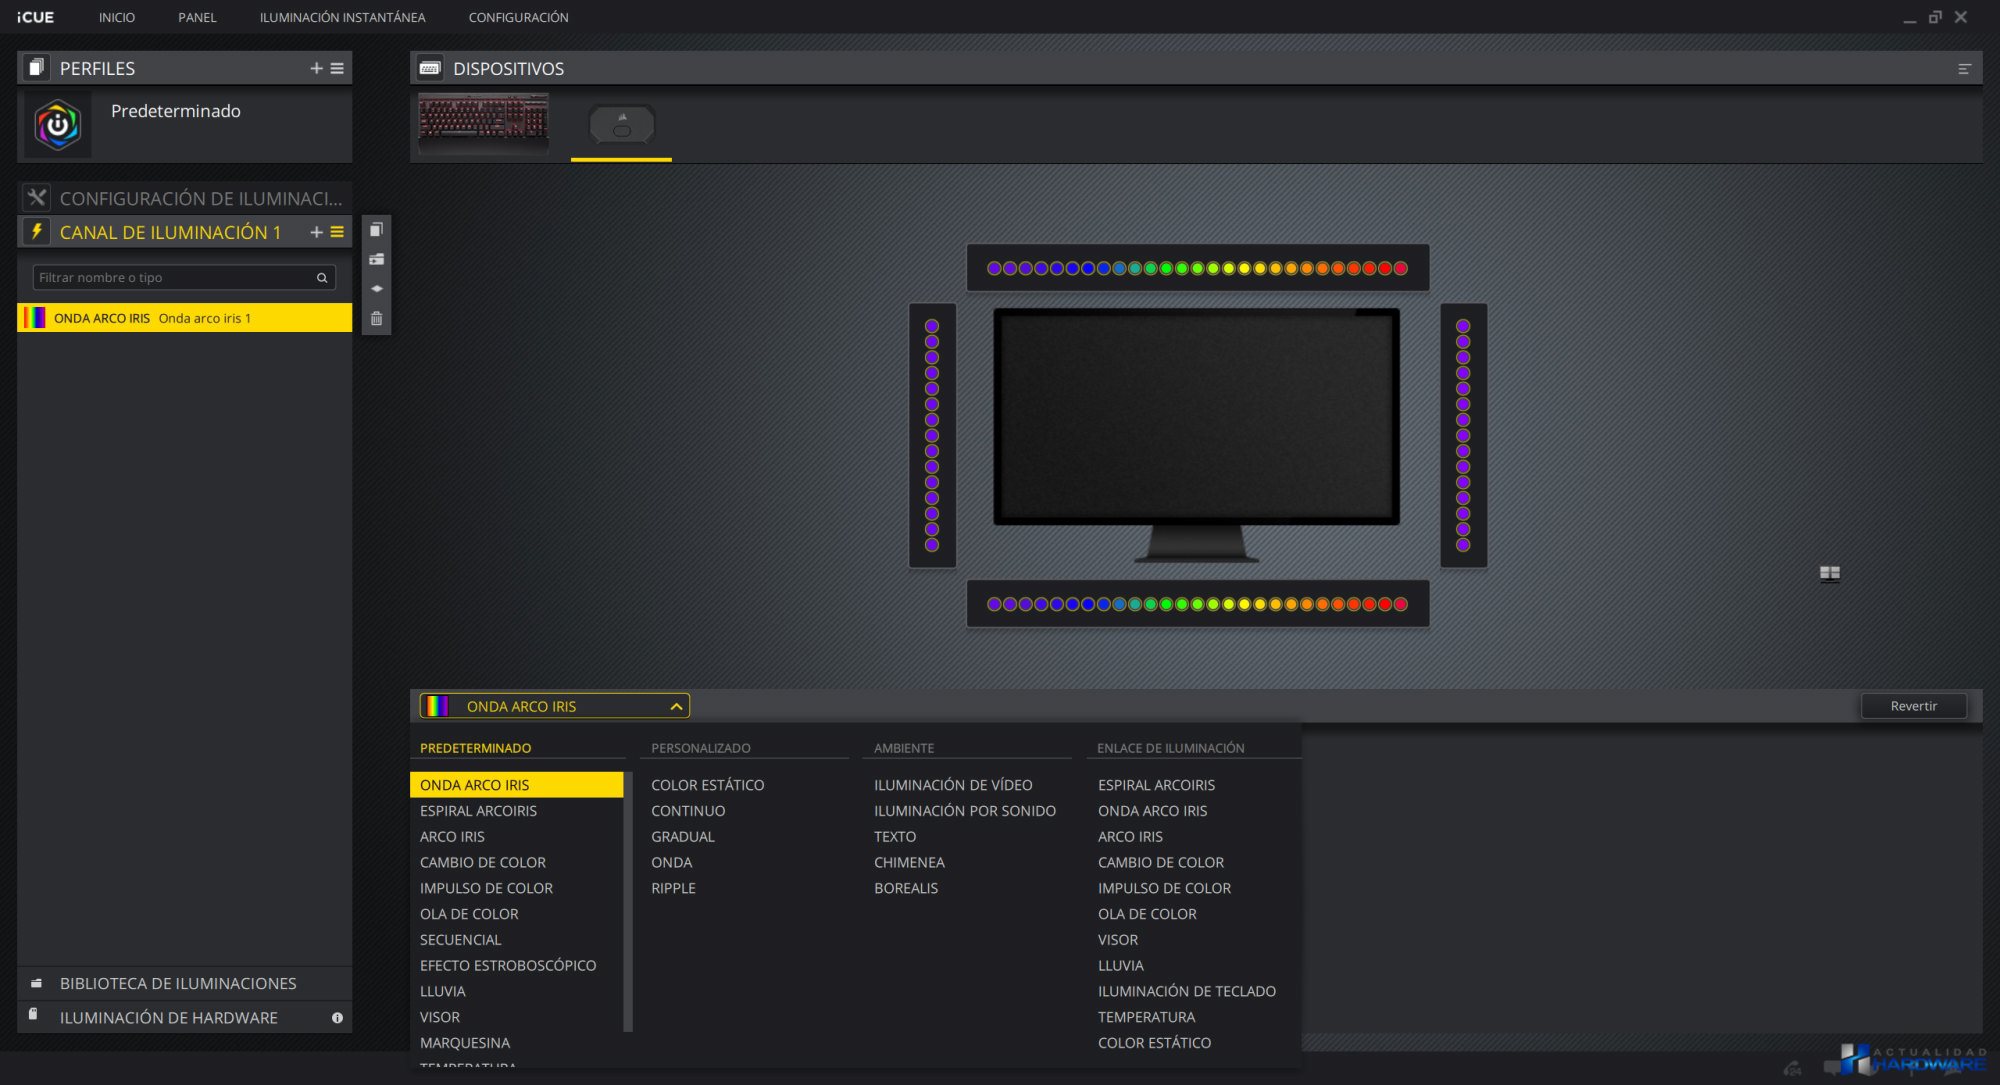Click the first purple LED on the top strip
This screenshot has height=1085, width=2000.
pyautogui.click(x=994, y=268)
